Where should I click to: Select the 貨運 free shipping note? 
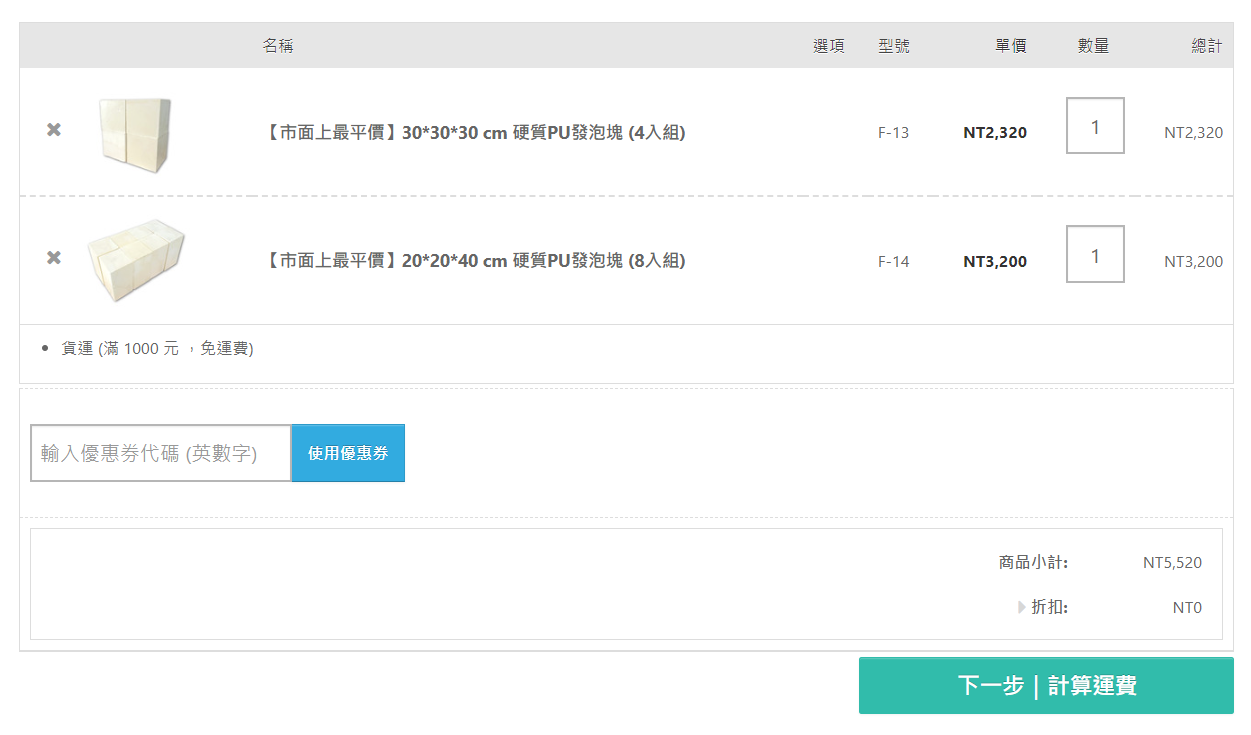(157, 349)
